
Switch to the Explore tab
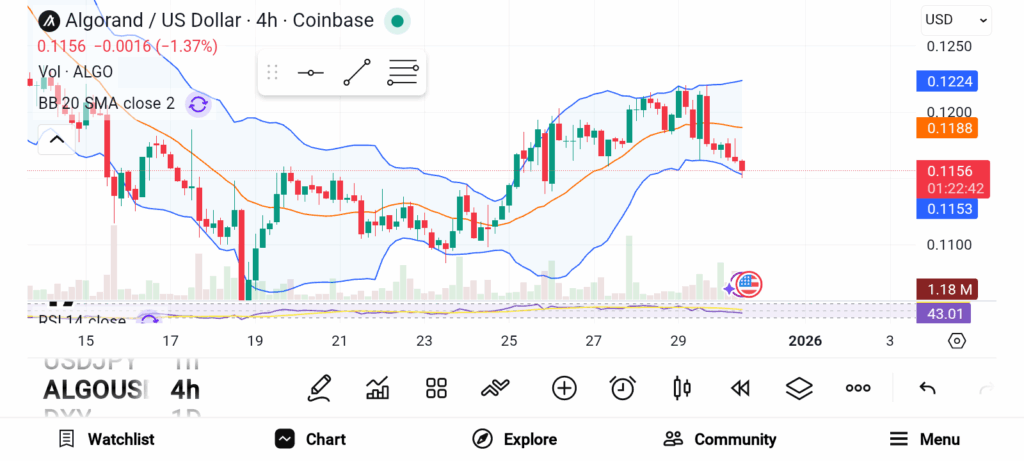click(x=514, y=439)
